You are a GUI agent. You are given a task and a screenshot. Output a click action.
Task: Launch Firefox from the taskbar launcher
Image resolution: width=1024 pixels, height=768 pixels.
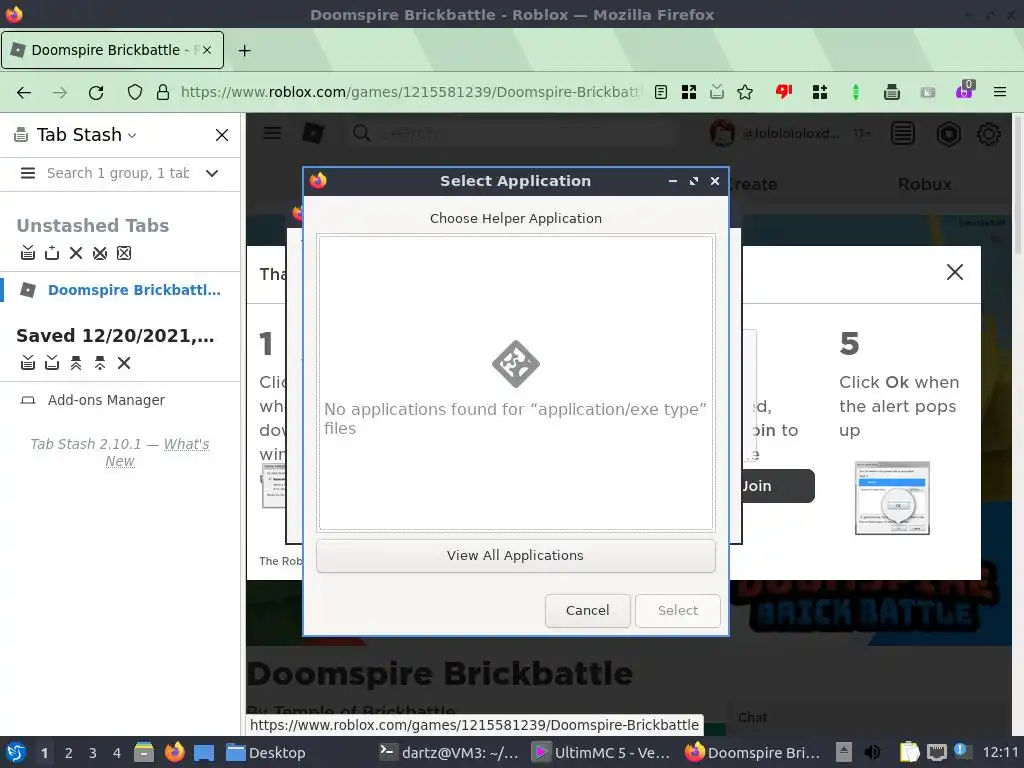tap(174, 752)
